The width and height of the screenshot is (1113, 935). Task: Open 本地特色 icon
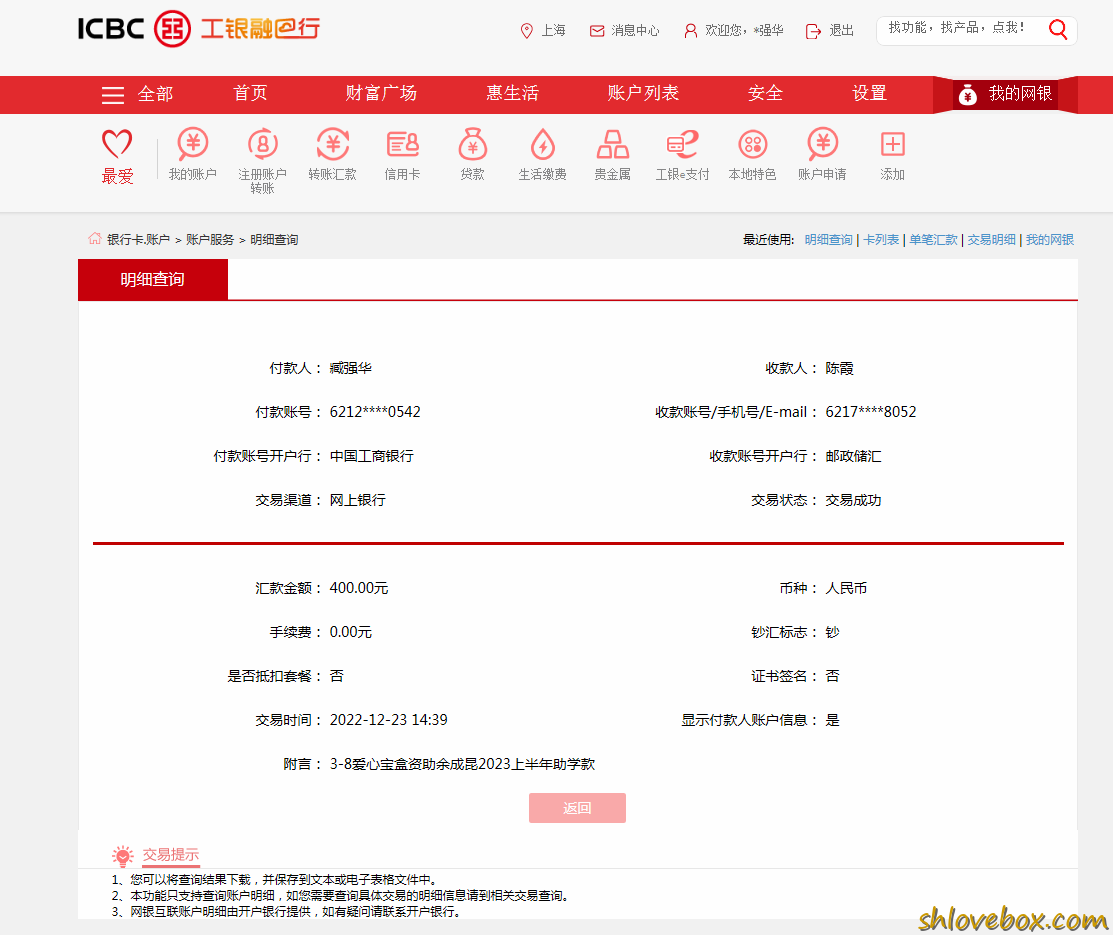click(752, 144)
